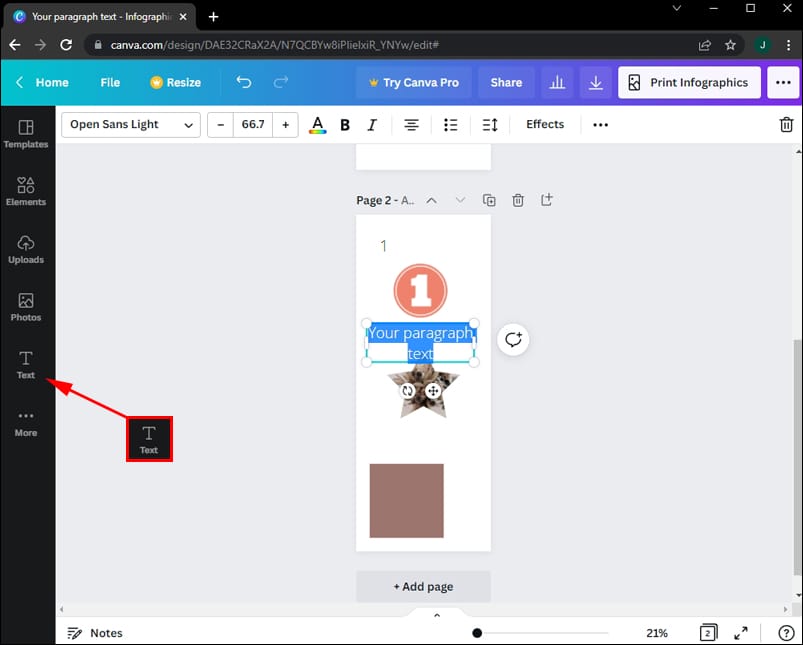Viewport: 803px width, 645px height.
Task: Collapse Page 2 with the up chevron
Action: pos(431,200)
